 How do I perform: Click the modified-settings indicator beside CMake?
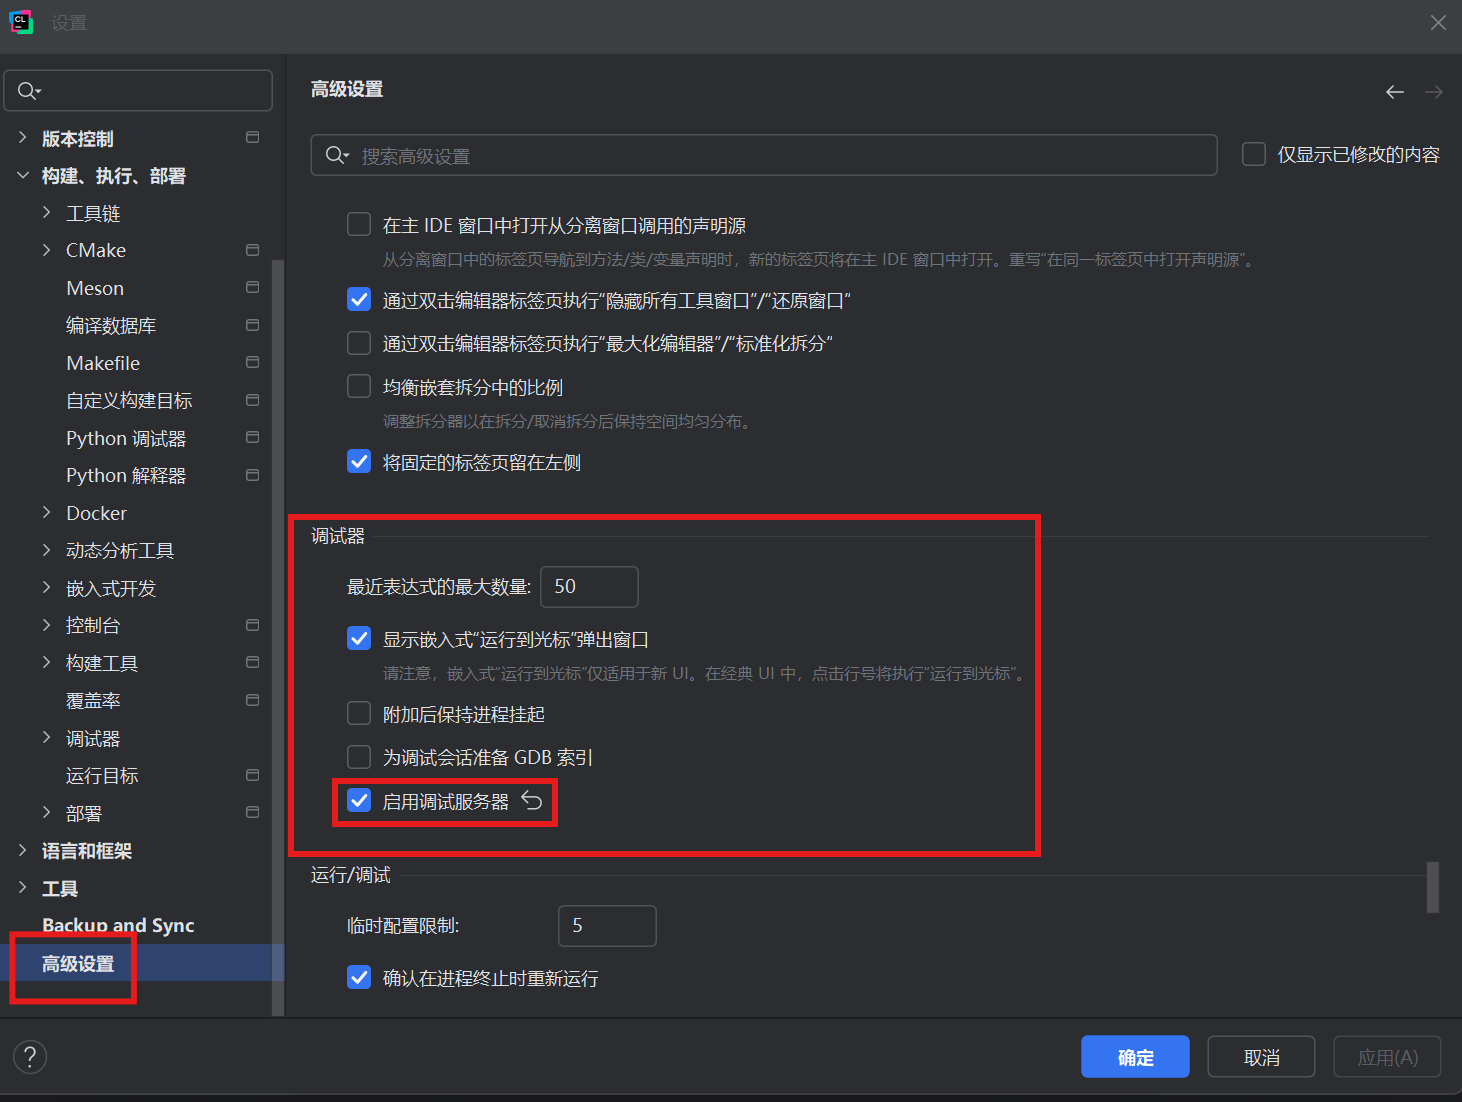[x=252, y=250]
